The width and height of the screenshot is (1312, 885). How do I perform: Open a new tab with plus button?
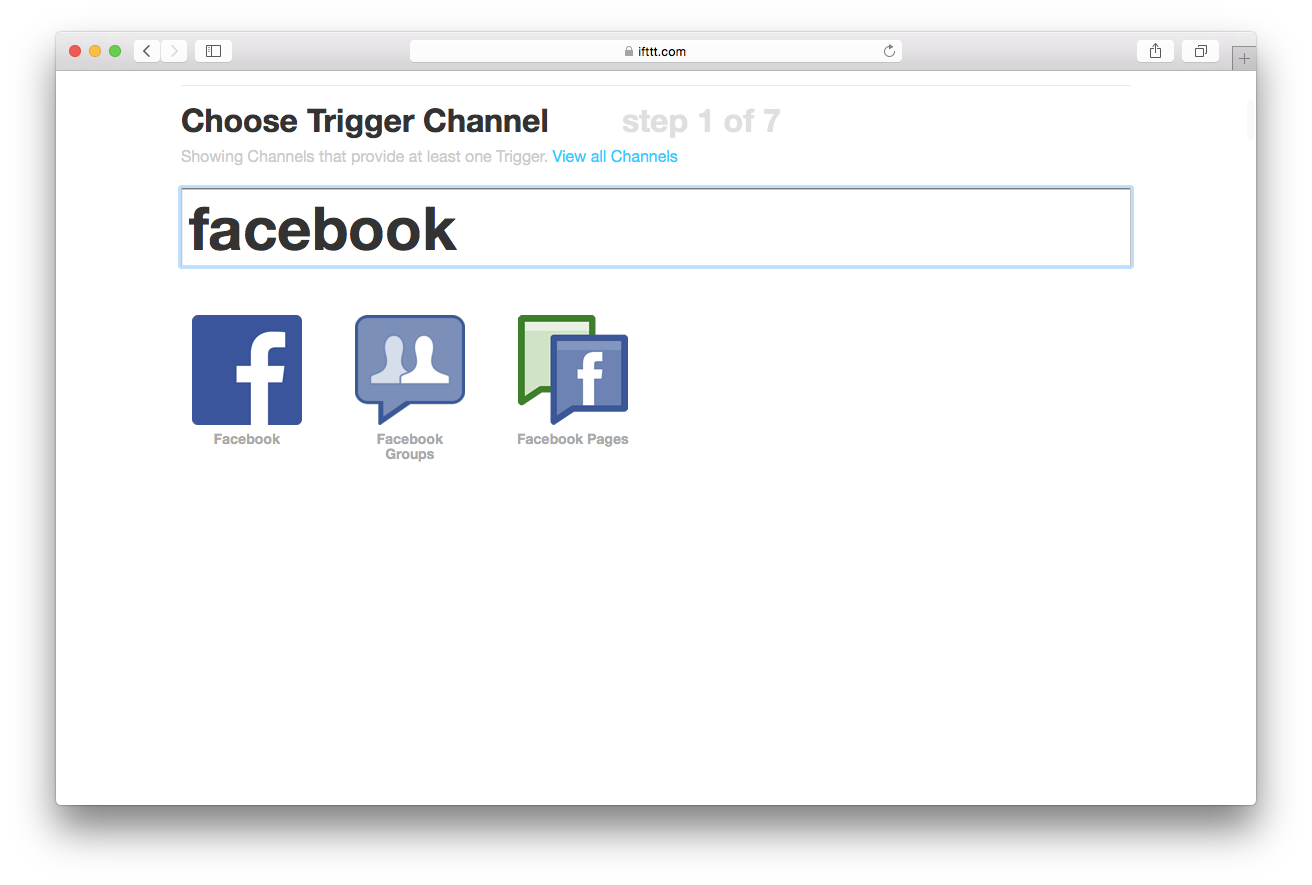[x=1244, y=58]
